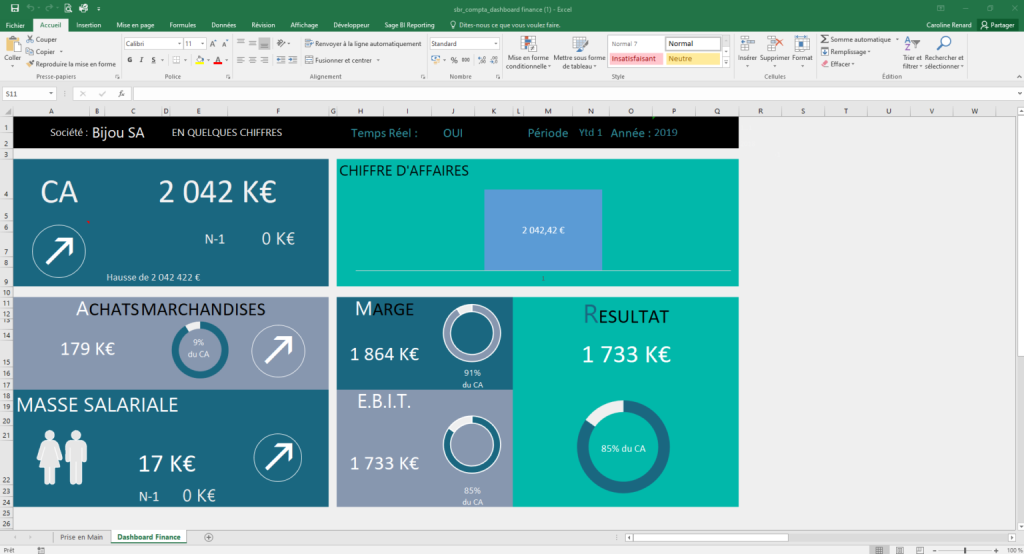Open Rechercher et sélectionner magnifier

[943, 44]
